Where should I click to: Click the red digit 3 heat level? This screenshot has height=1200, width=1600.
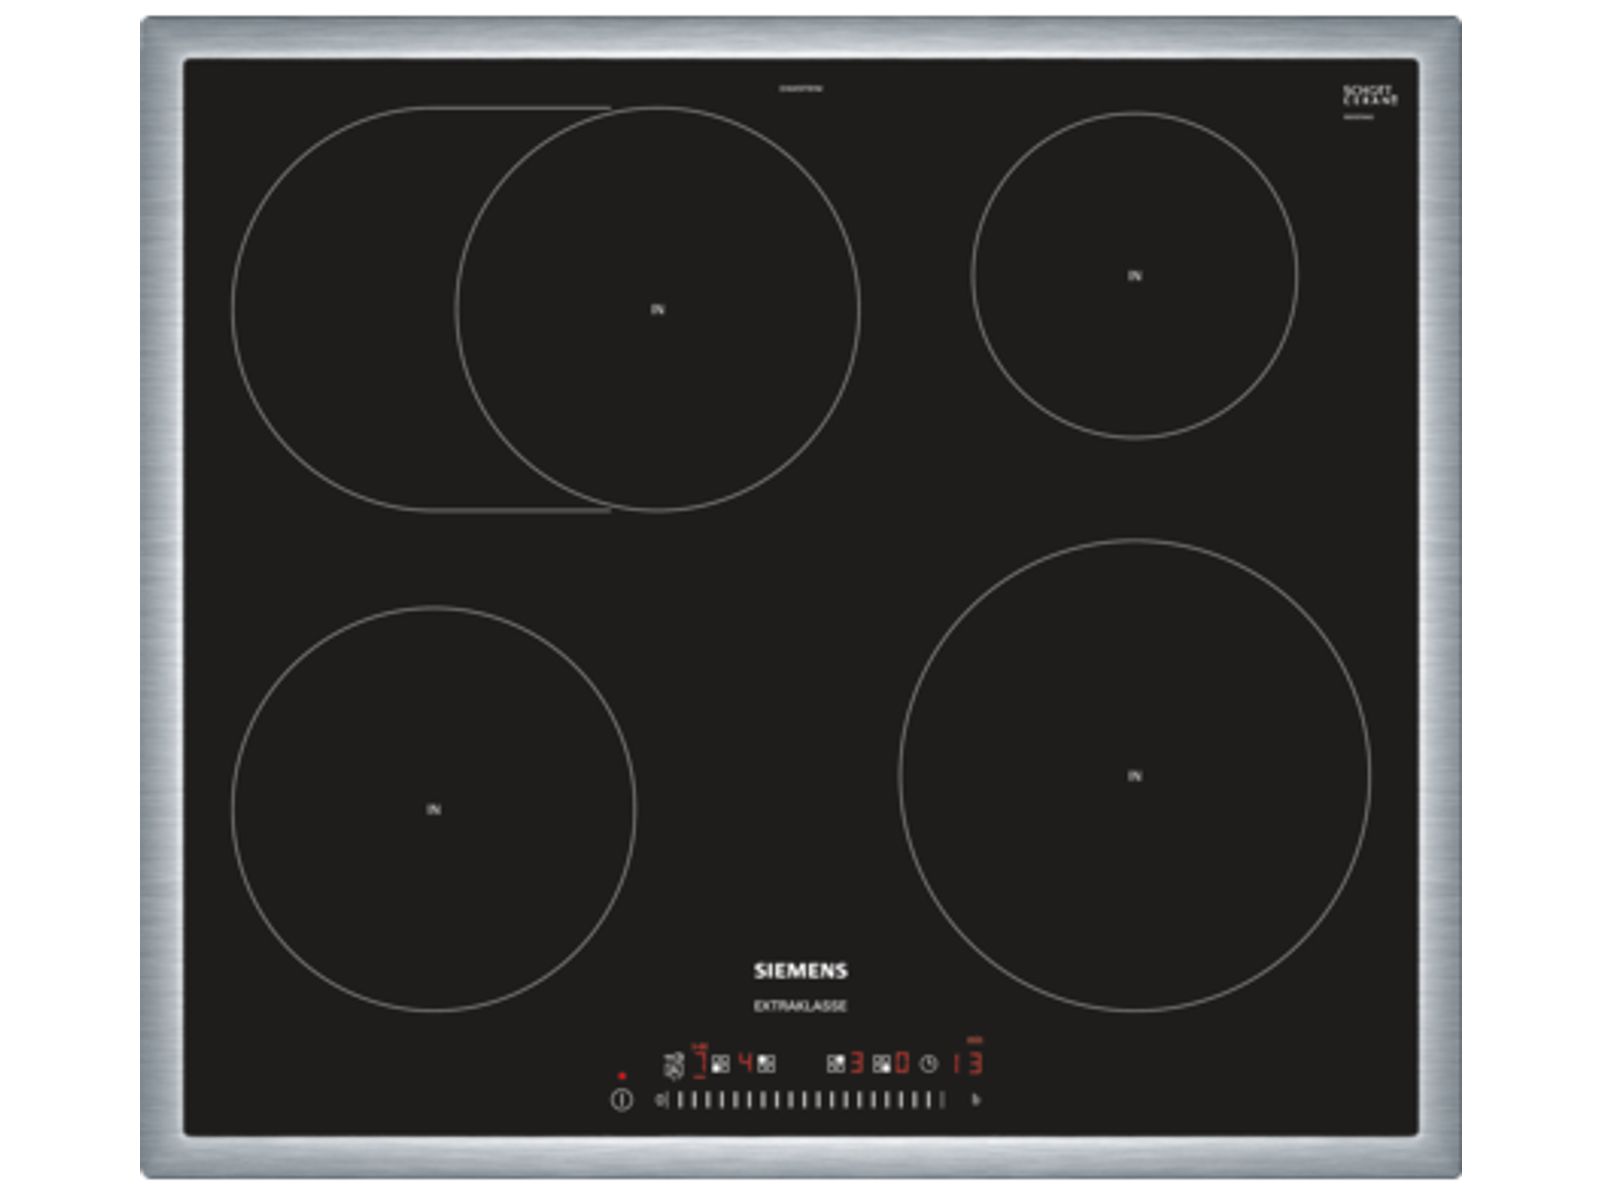(x=857, y=1063)
